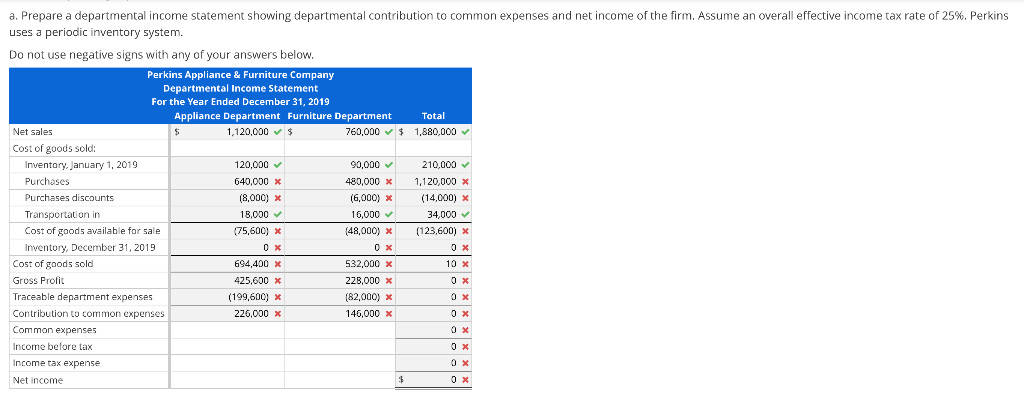This screenshot has width=1024, height=403.
Task: Click the 'Net income' row label
Action: (38, 380)
